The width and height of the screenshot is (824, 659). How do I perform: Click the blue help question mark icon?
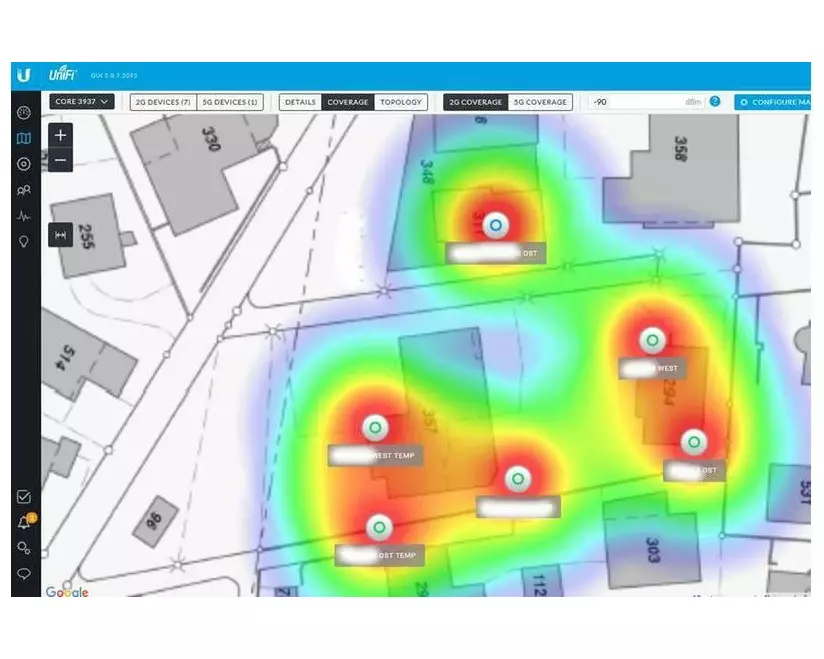tap(715, 102)
